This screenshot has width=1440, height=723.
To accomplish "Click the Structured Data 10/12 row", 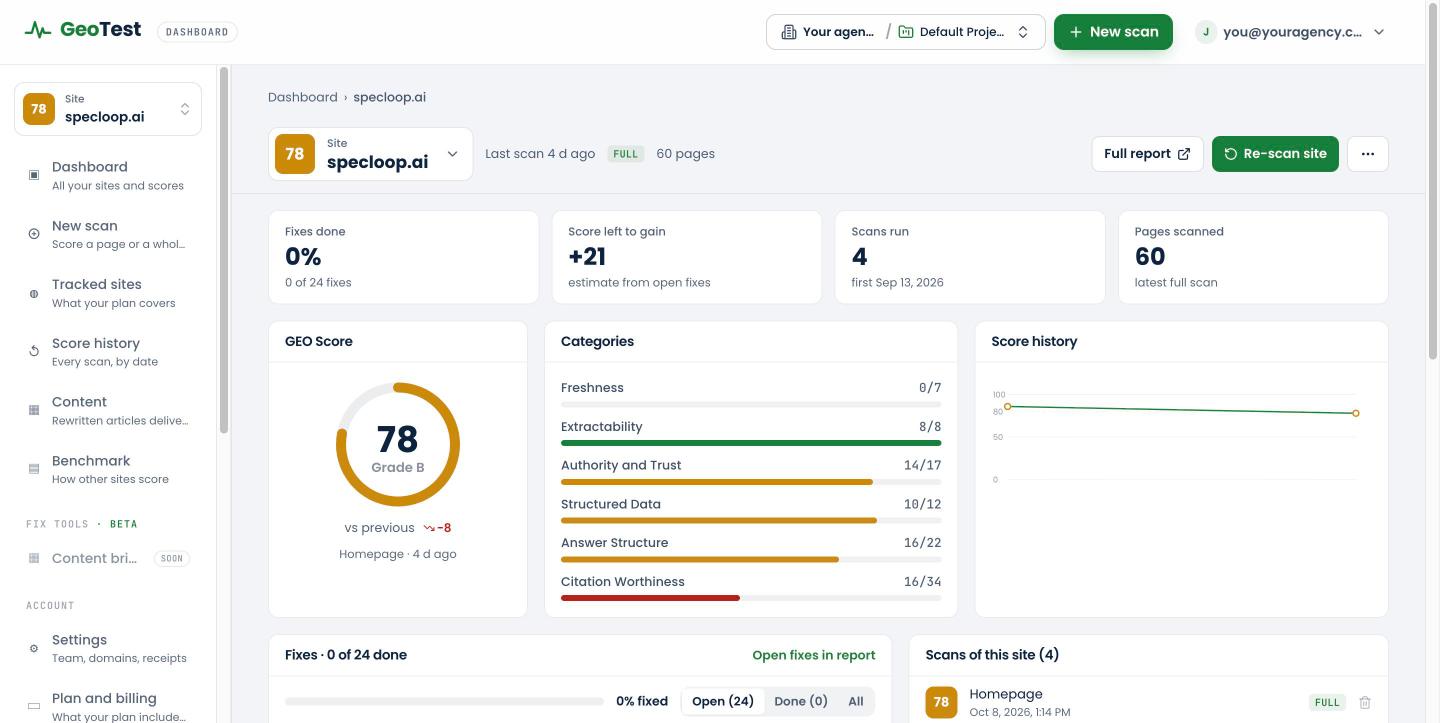I will point(751,511).
